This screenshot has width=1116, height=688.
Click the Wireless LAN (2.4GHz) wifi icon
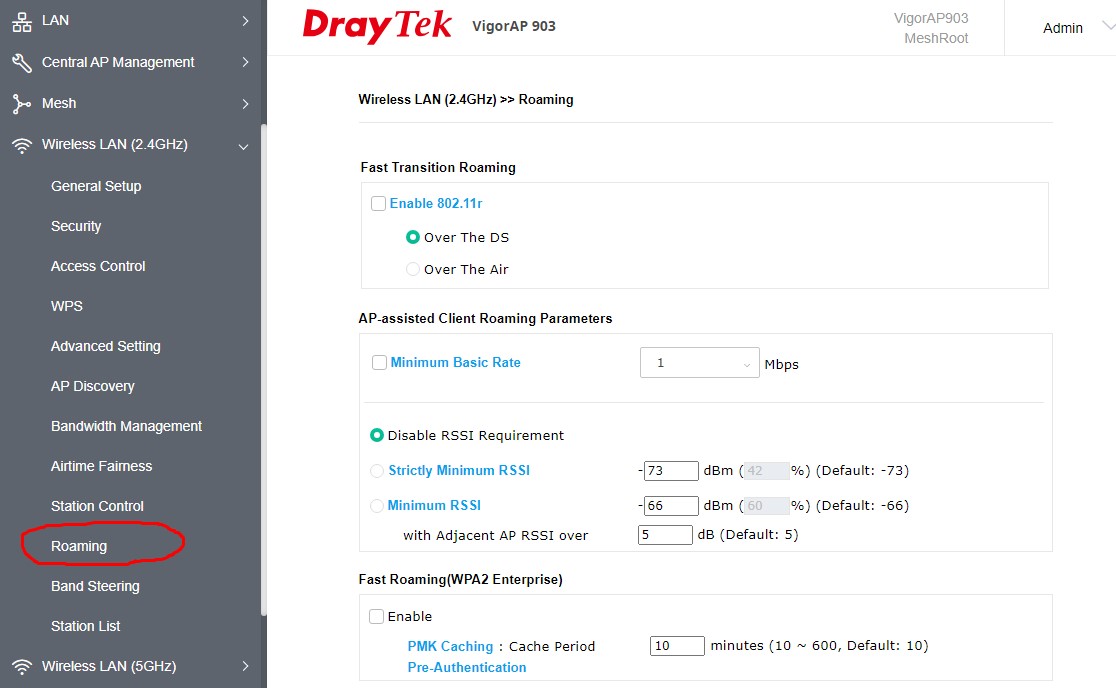point(21,145)
